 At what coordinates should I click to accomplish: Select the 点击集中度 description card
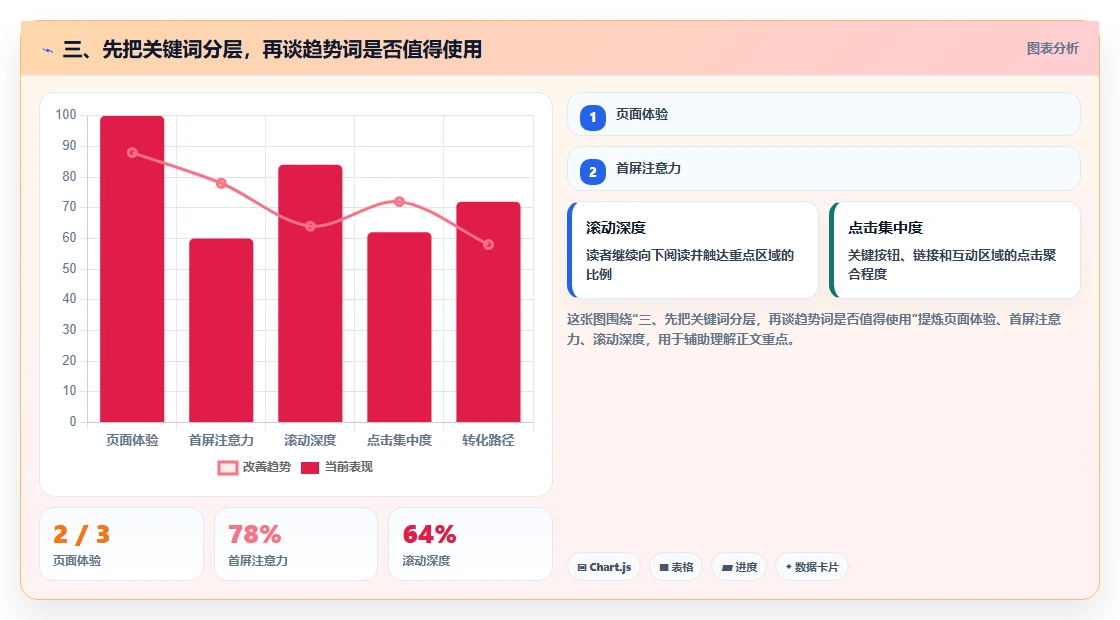click(955, 250)
